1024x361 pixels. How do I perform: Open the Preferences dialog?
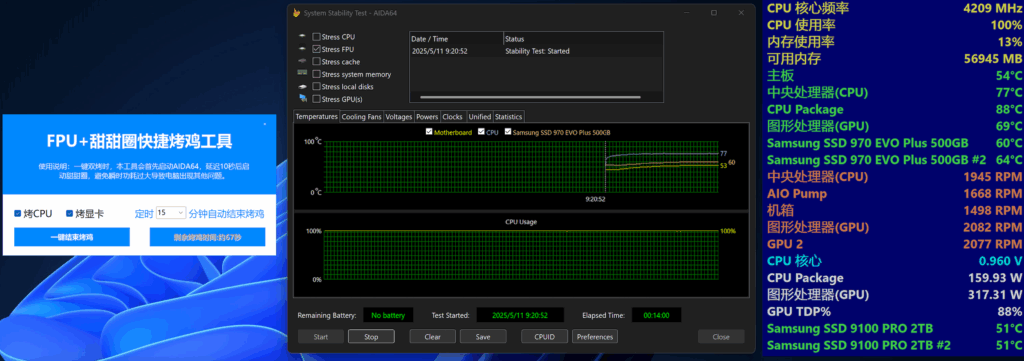(x=595, y=337)
